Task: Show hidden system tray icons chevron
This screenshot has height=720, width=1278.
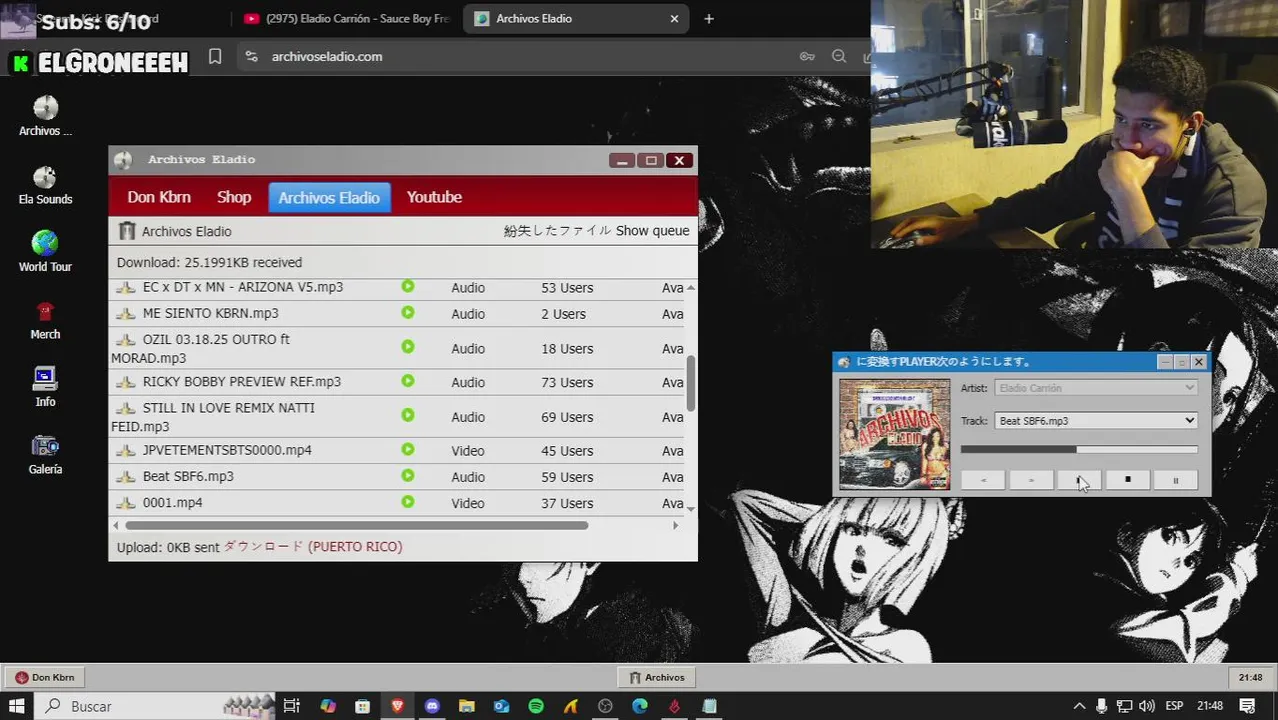Action: [x=1079, y=706]
